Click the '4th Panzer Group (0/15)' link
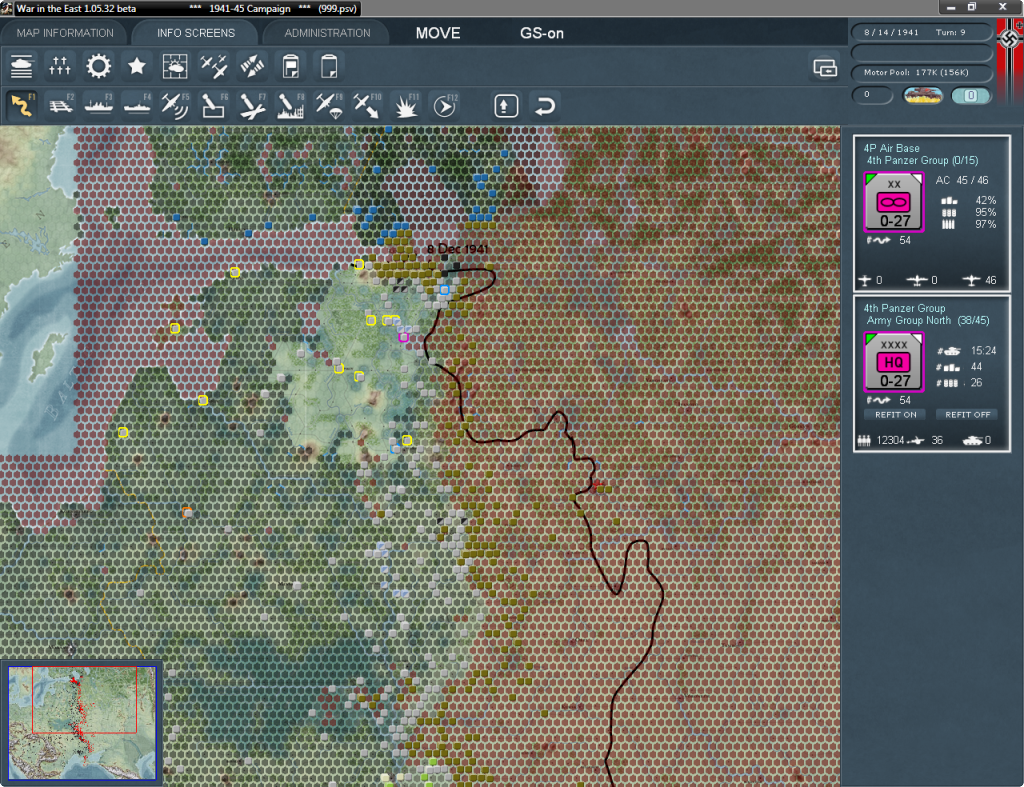Image resolution: width=1024 pixels, height=787 pixels. pyautogui.click(x=922, y=161)
